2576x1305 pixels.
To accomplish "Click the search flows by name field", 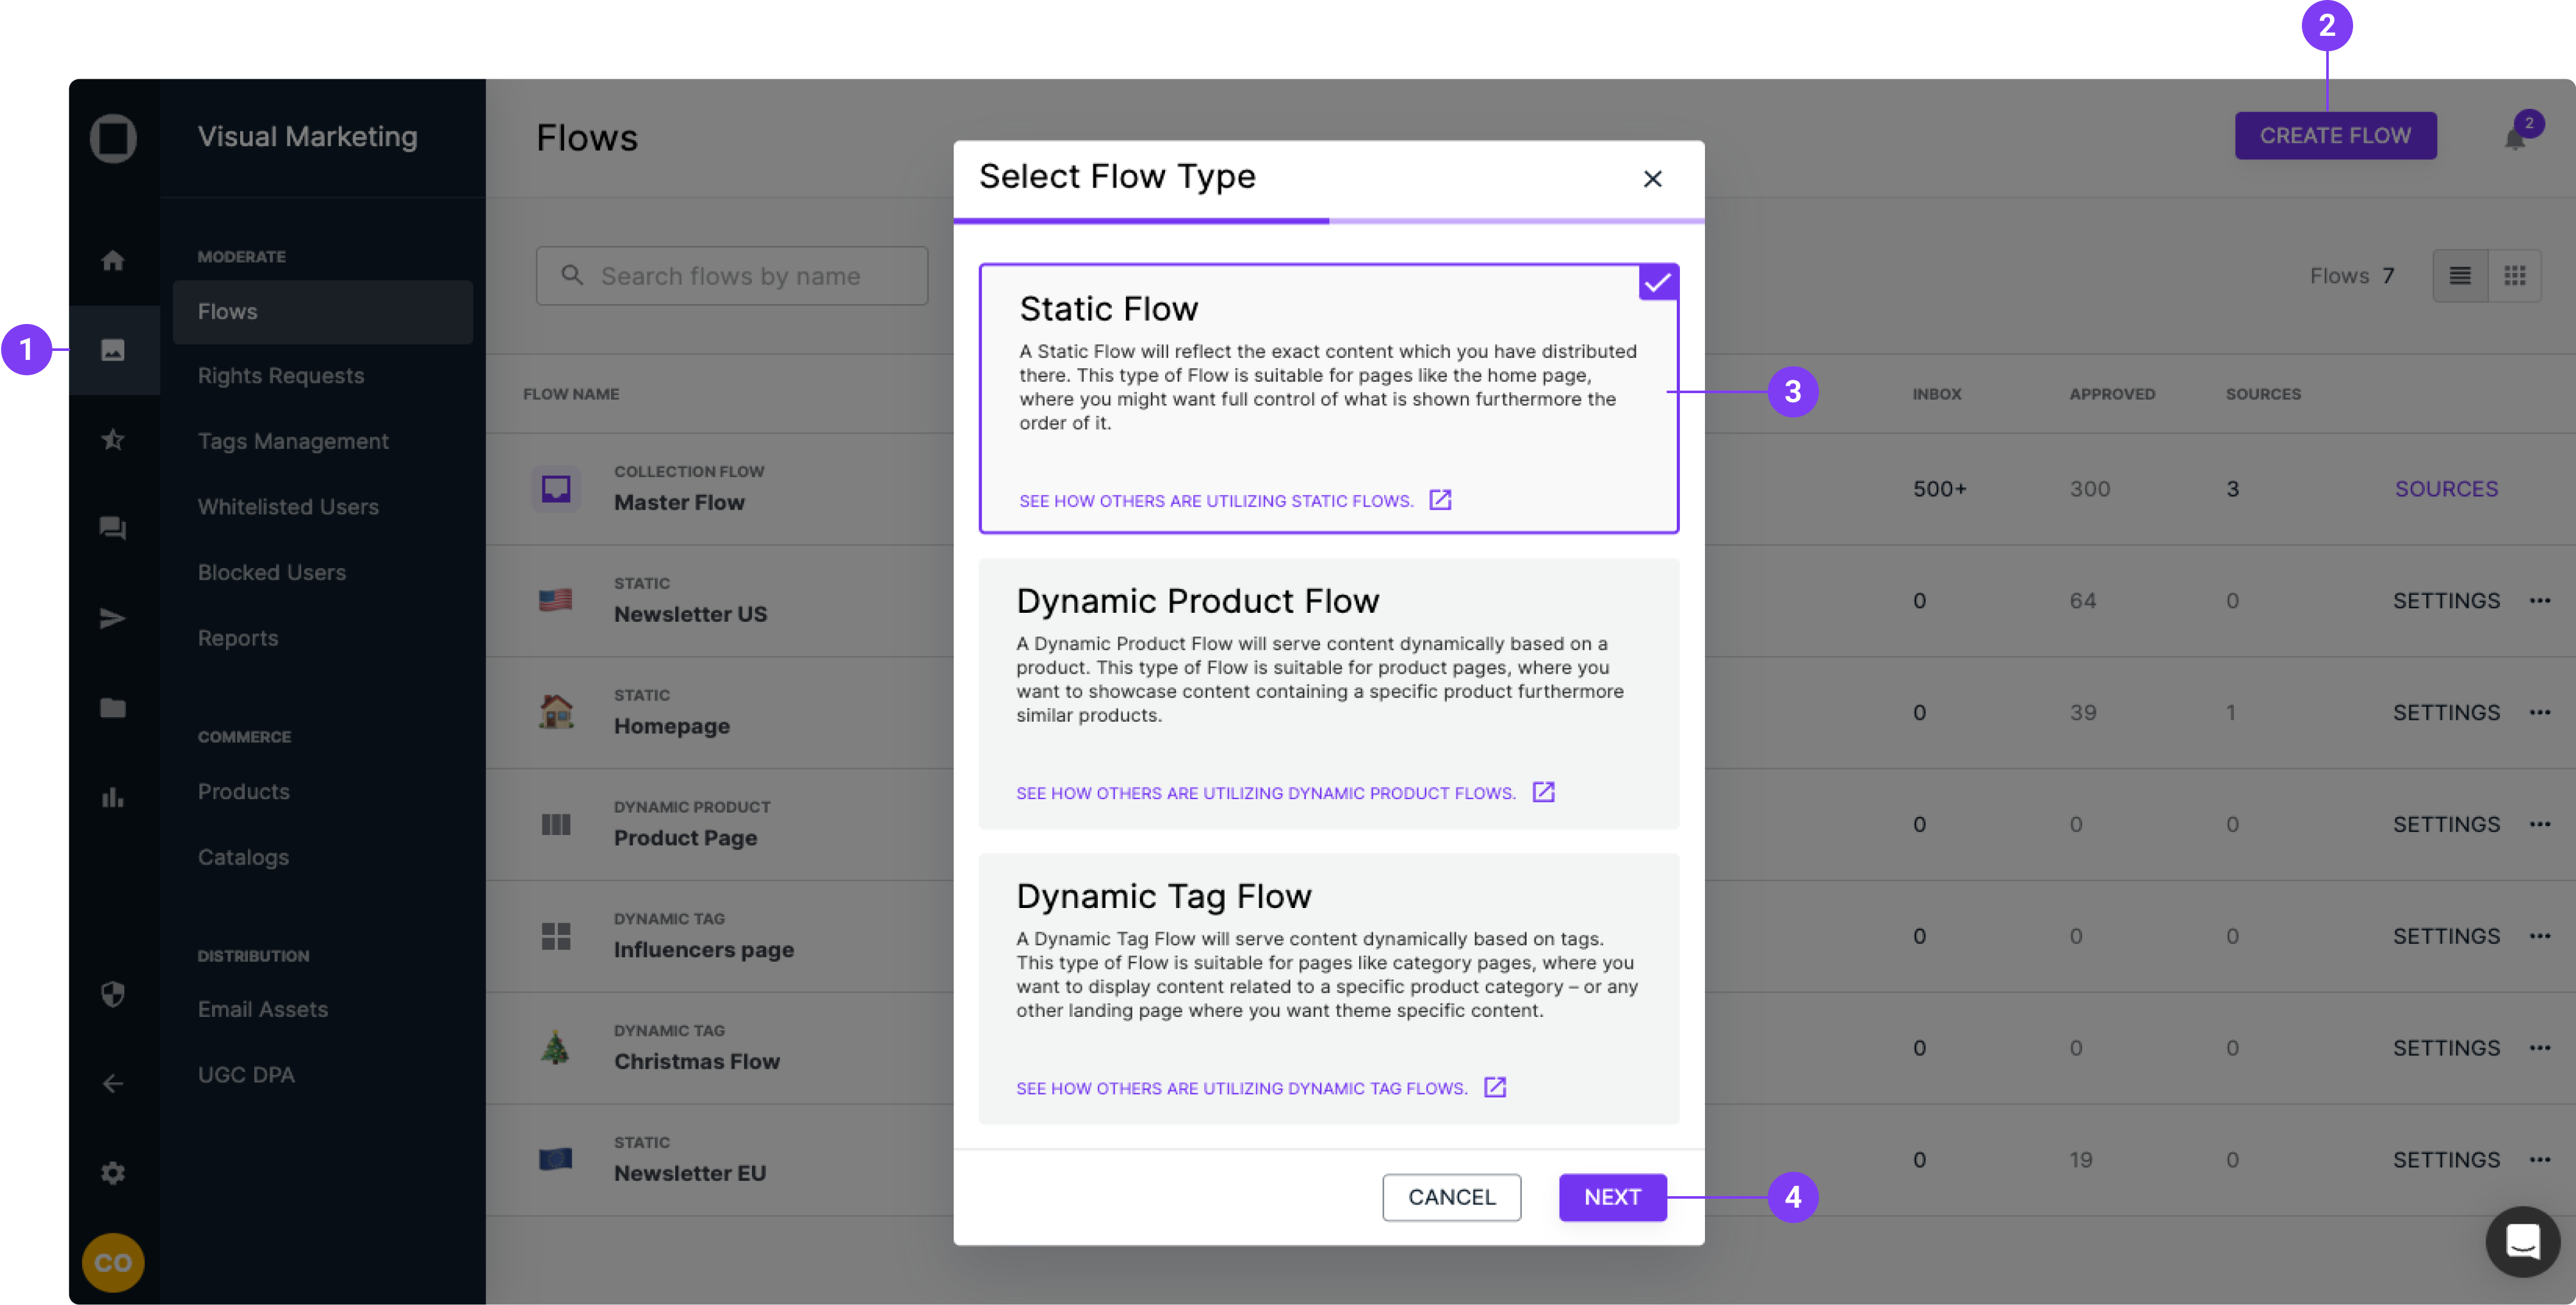I will coord(745,276).
